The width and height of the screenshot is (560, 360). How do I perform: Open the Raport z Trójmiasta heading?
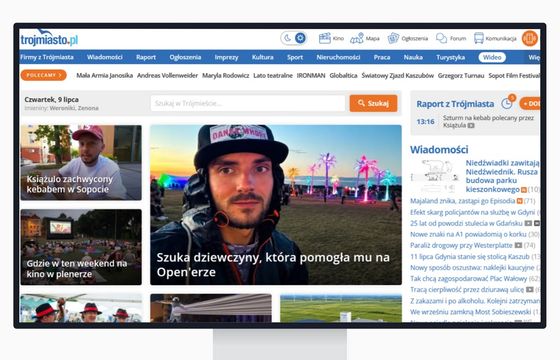(x=455, y=104)
